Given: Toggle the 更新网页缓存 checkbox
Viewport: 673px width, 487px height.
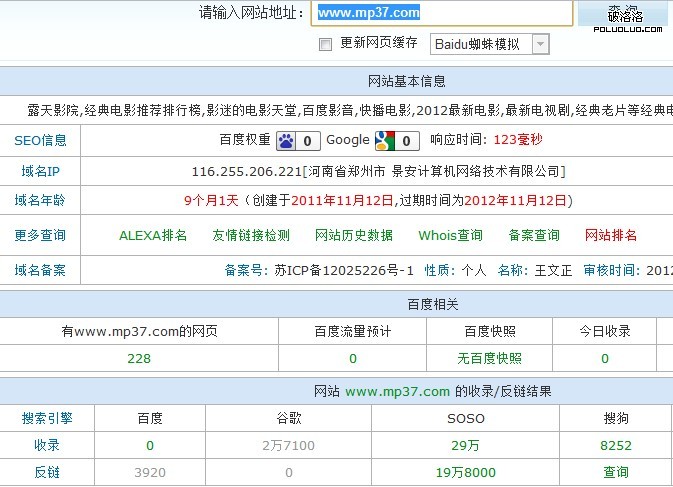Looking at the screenshot, I should (x=324, y=44).
